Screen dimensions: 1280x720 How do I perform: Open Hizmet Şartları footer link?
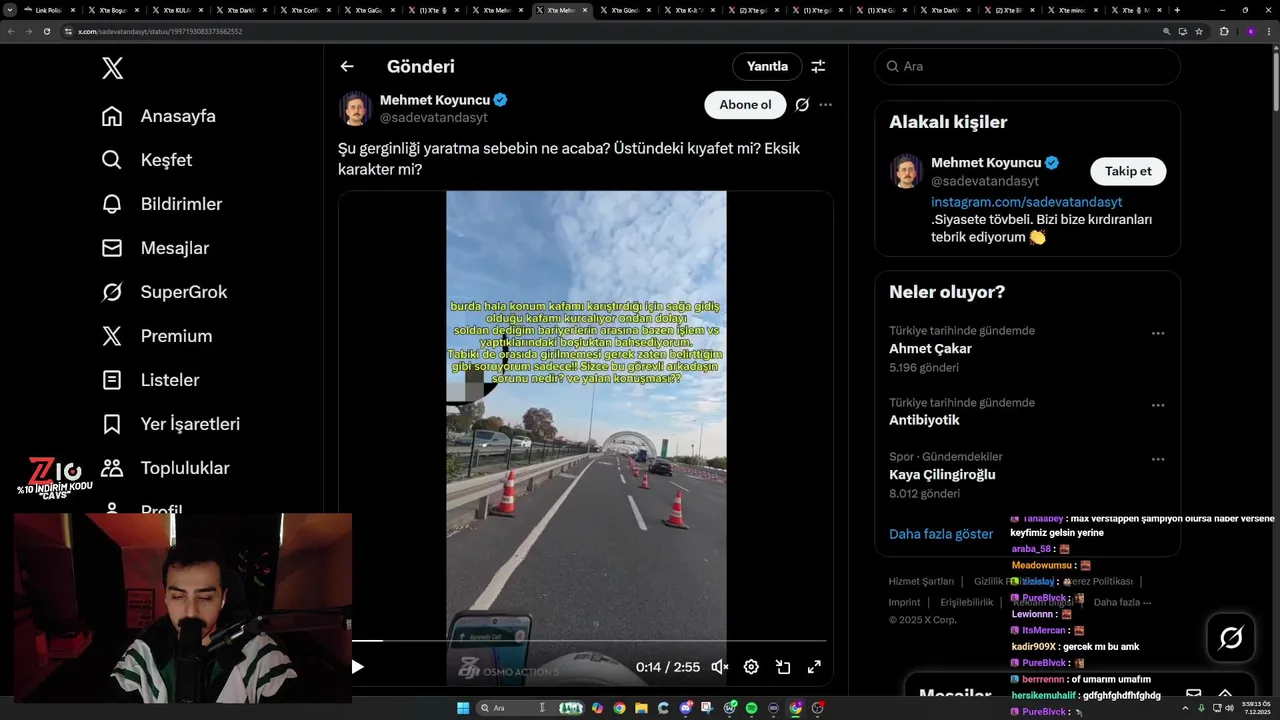[x=921, y=582]
